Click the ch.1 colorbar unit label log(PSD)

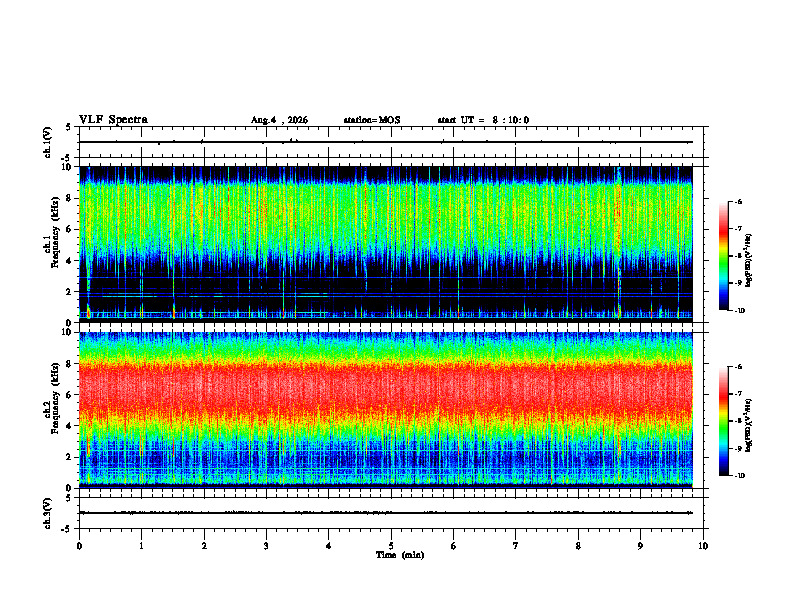tap(749, 260)
